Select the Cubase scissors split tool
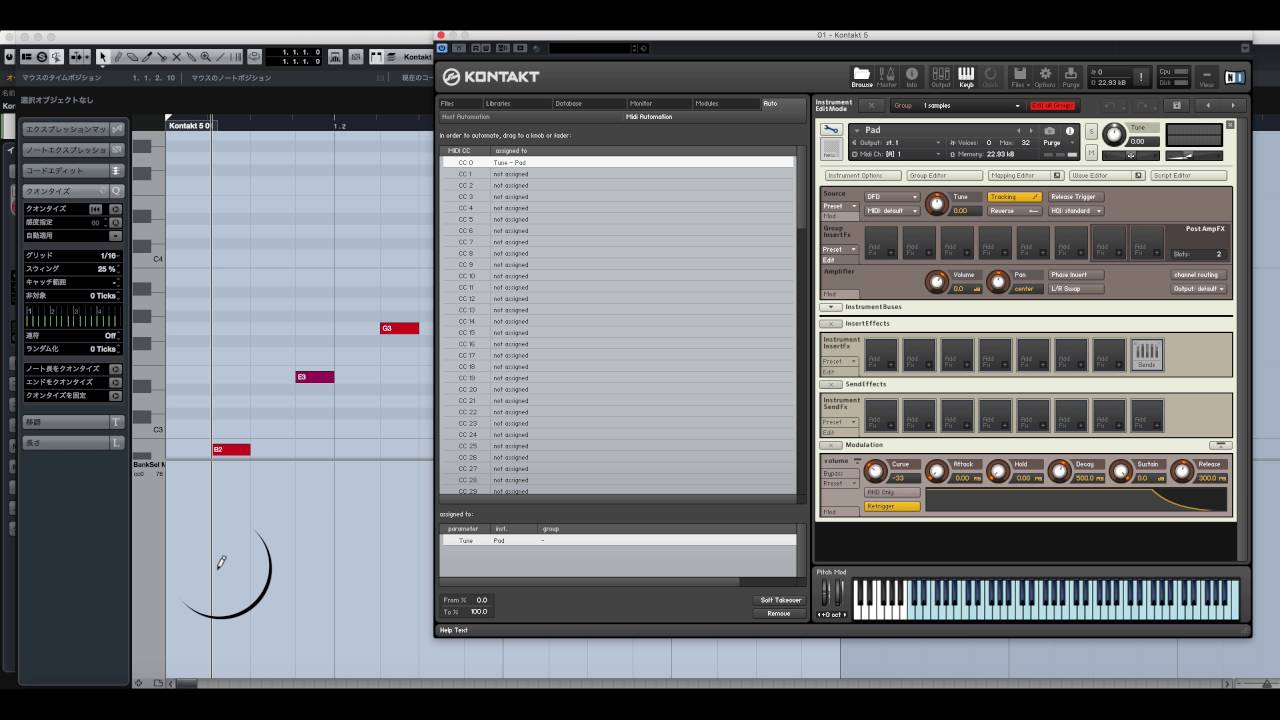This screenshot has width=1280, height=720. [161, 57]
